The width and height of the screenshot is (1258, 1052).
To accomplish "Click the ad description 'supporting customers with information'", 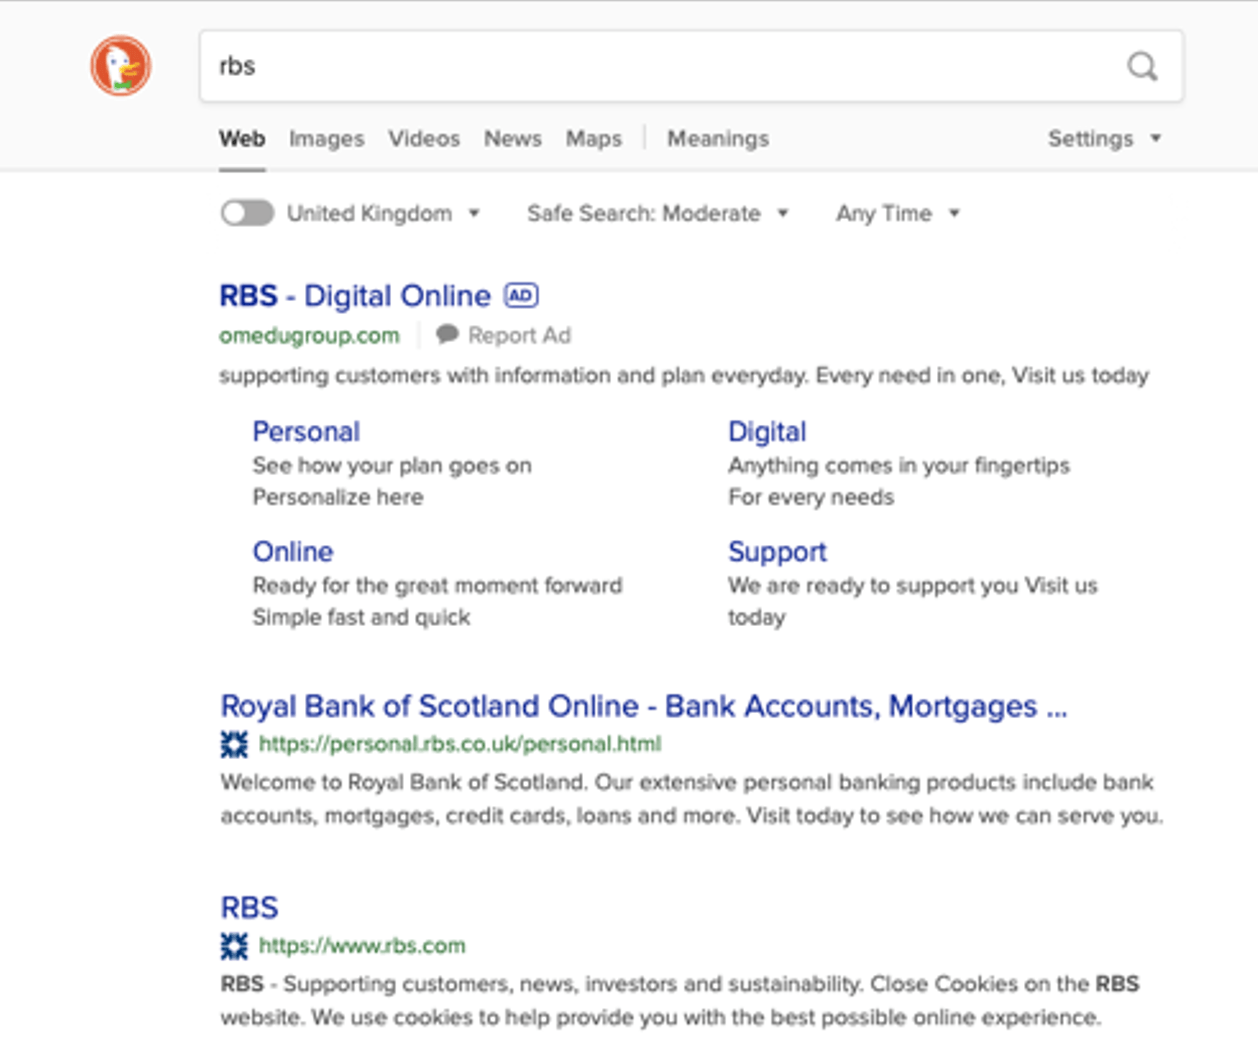I will click(684, 376).
